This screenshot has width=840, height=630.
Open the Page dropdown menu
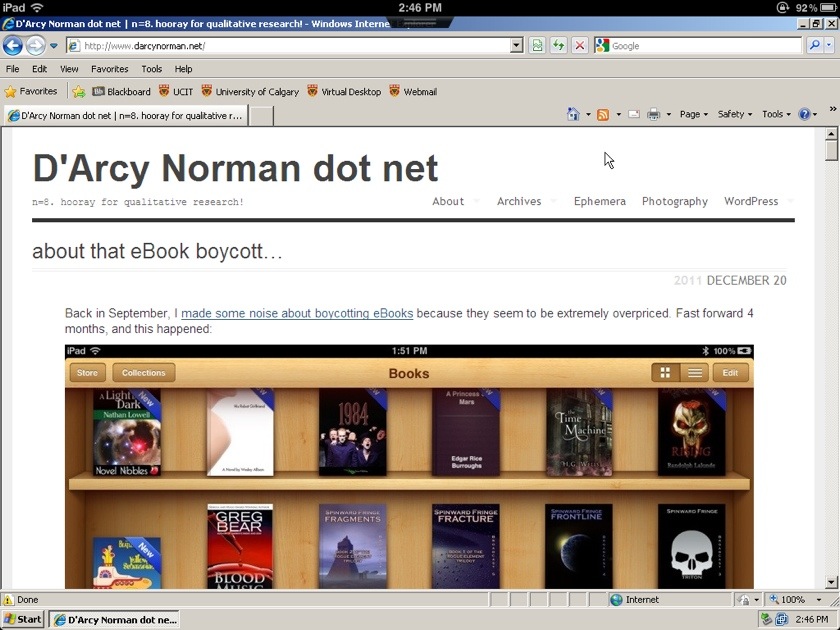tap(693, 115)
